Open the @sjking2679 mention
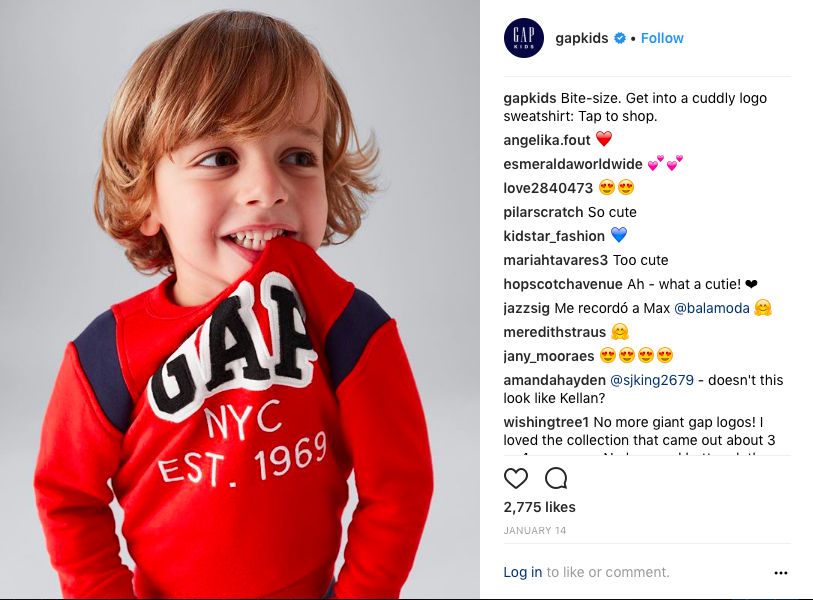 pyautogui.click(x=652, y=380)
